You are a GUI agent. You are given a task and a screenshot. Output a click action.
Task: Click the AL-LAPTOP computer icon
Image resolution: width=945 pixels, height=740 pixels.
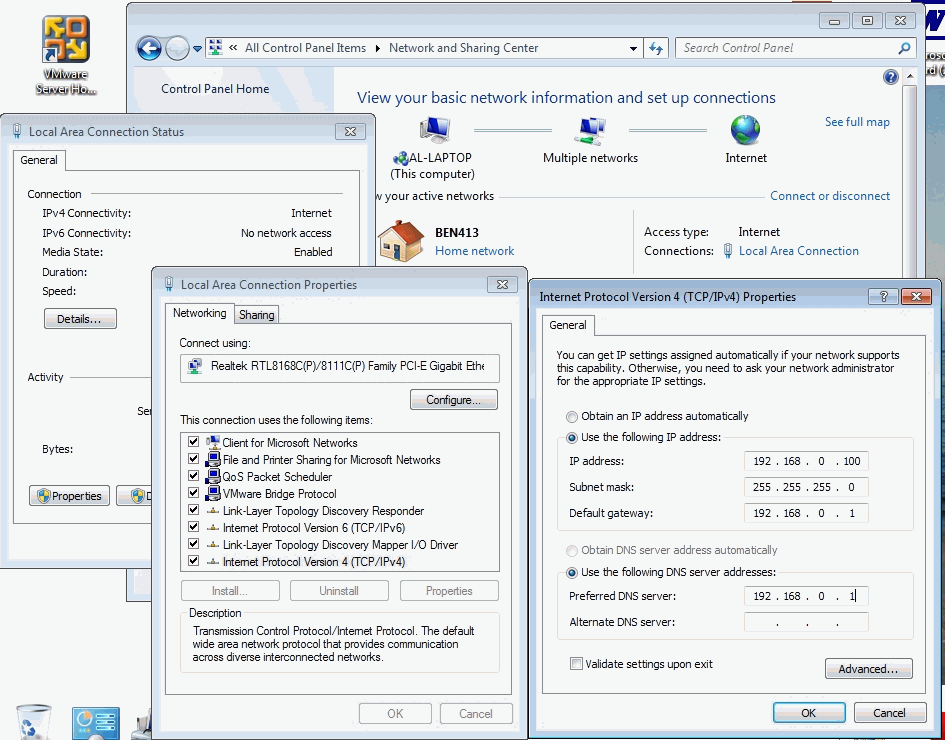coord(437,130)
